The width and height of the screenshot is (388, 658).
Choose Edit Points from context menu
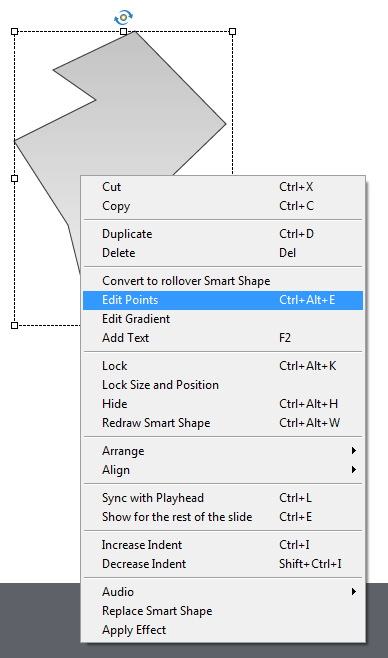[223, 300]
